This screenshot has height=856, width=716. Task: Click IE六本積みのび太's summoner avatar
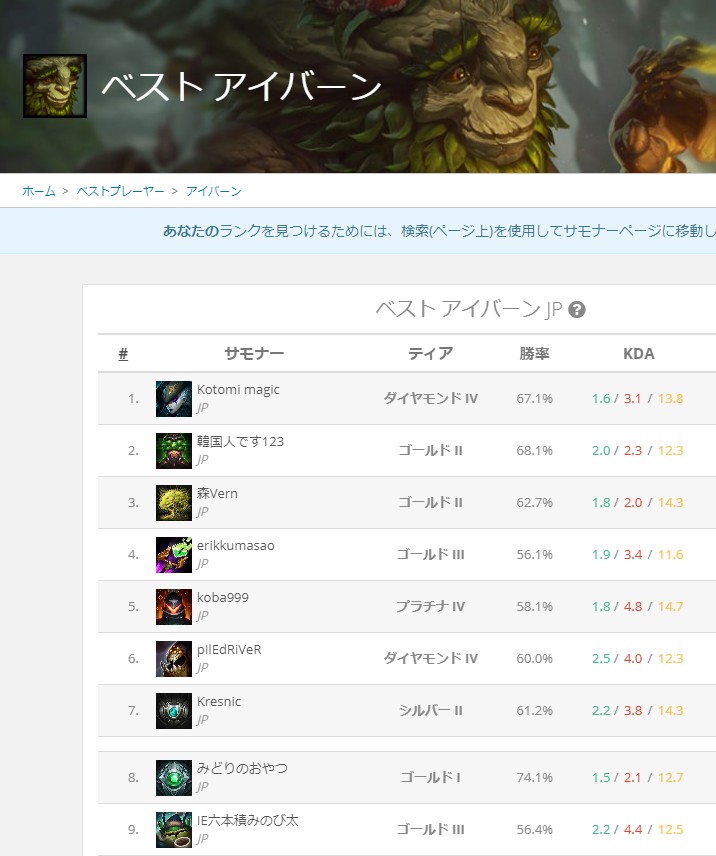click(x=174, y=830)
